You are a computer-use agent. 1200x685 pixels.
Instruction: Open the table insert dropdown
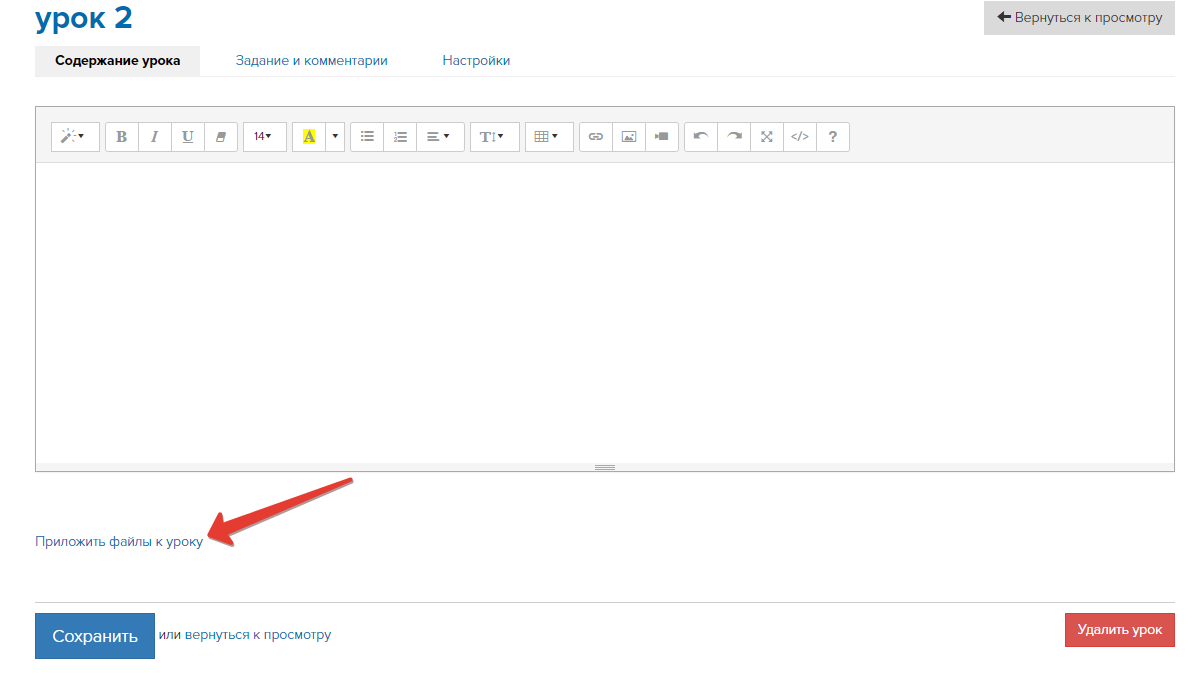[x=548, y=137]
